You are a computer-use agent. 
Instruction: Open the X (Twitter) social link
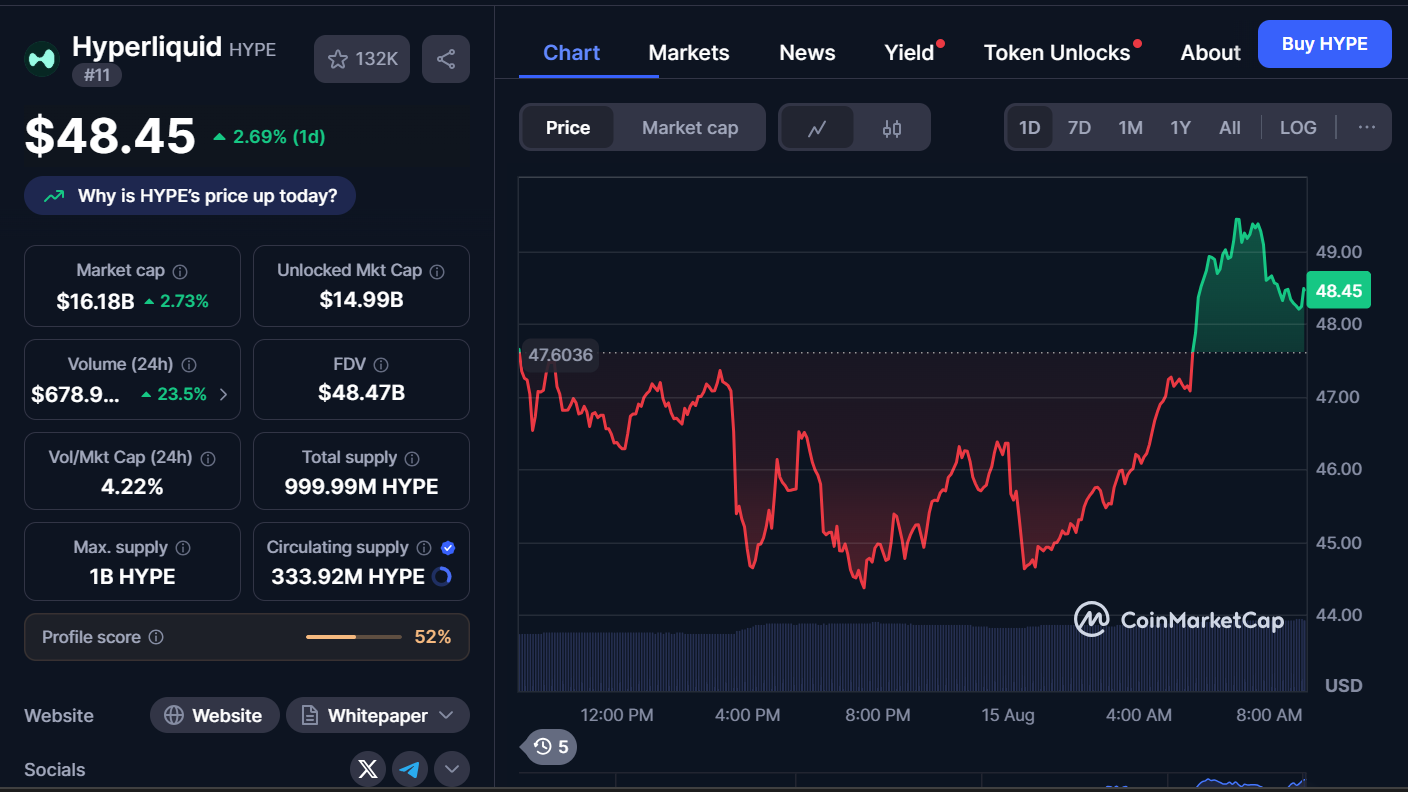tap(368, 769)
